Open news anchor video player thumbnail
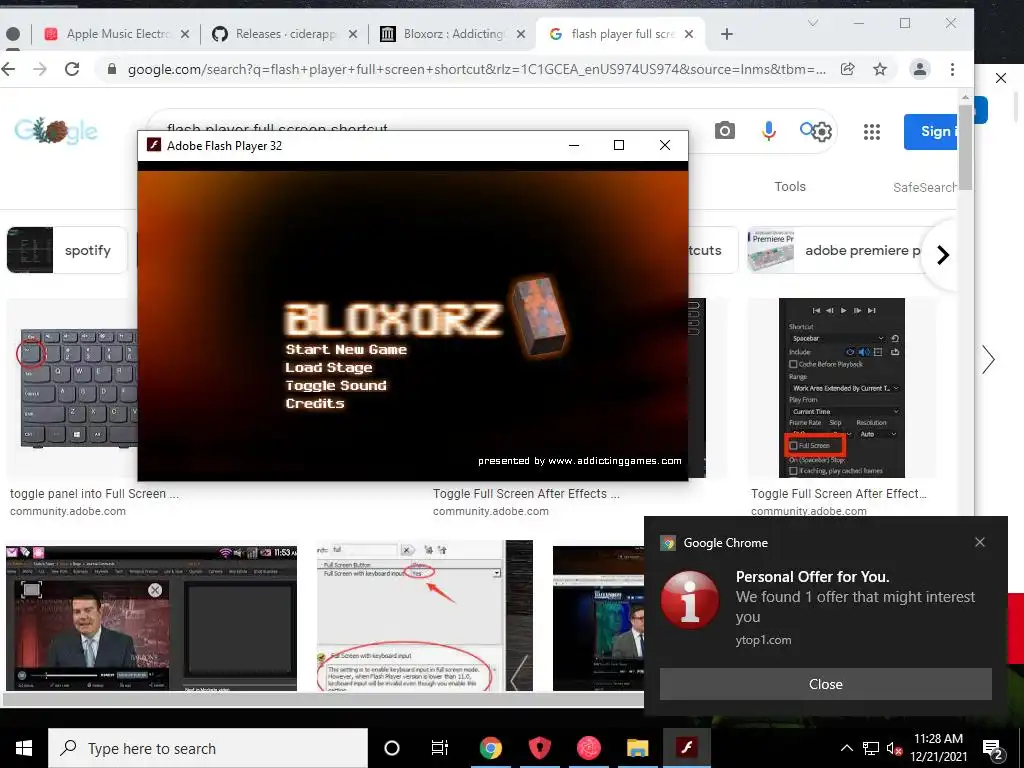This screenshot has width=1024, height=768. point(152,618)
